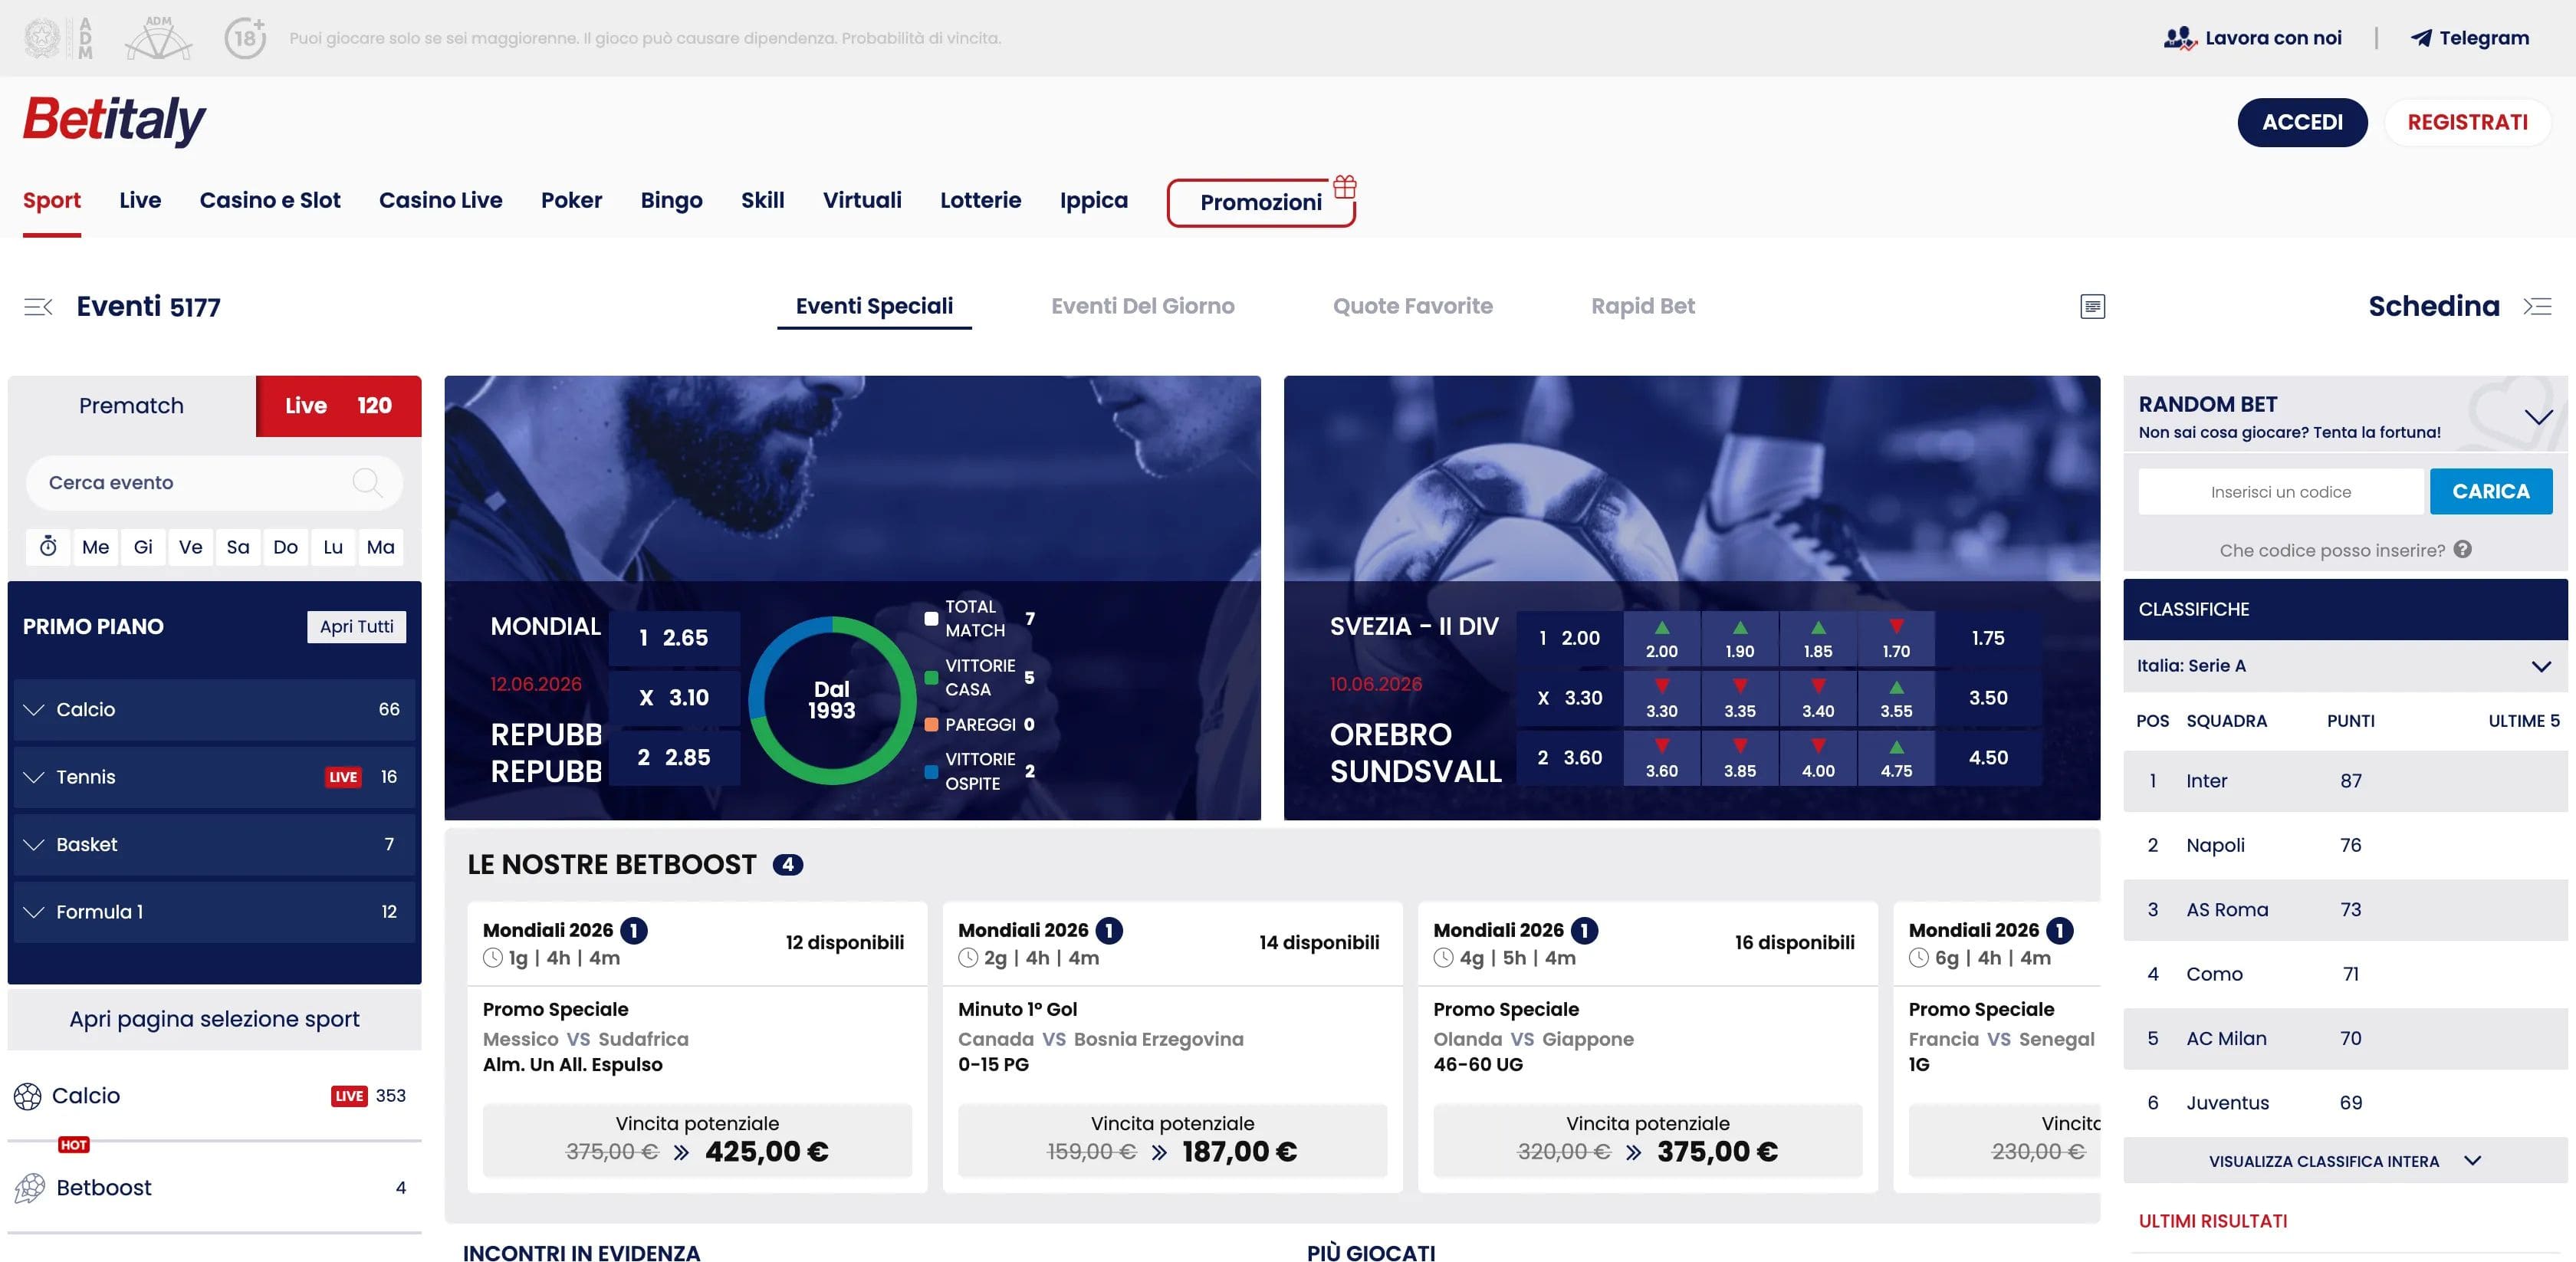This screenshot has height=1262, width=2576.
Task: Open the Poker section
Action: [x=571, y=200]
